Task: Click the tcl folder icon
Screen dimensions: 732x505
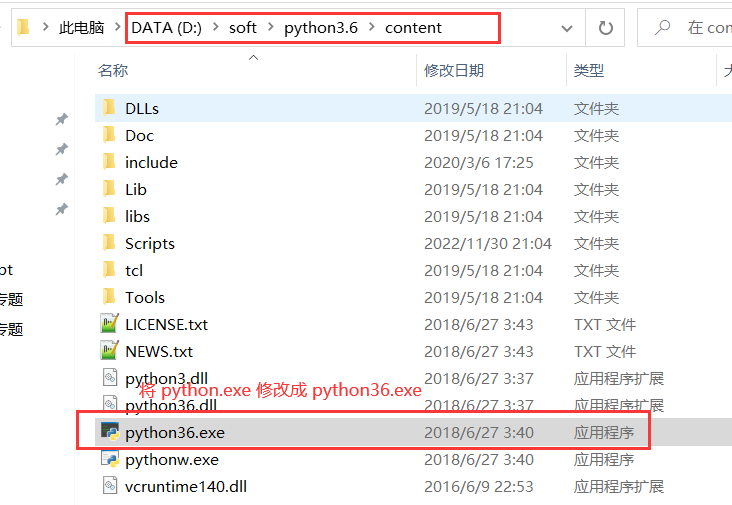Action: pyautogui.click(x=109, y=270)
